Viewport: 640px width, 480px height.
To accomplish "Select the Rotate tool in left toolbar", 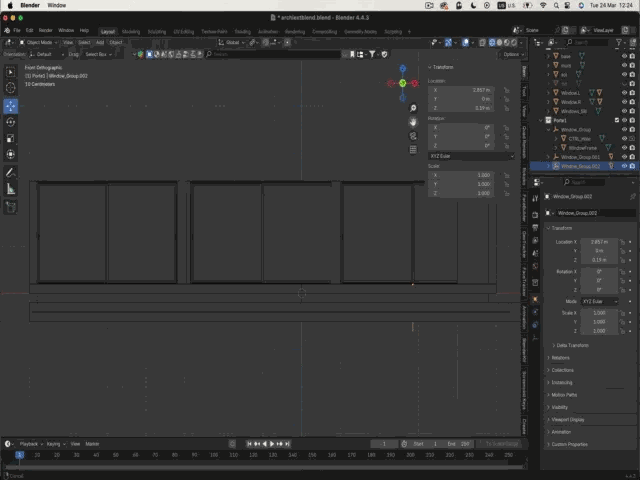I will pyautogui.click(x=11, y=122).
